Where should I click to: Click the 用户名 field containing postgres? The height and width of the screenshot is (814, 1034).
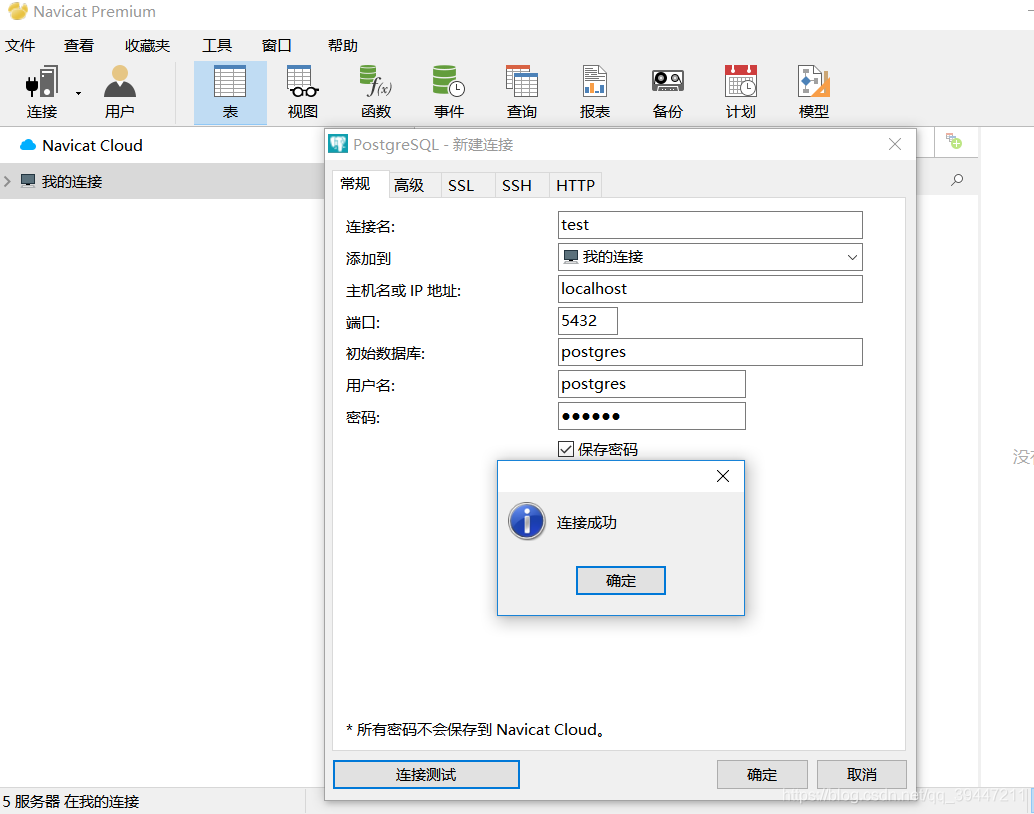tap(652, 384)
